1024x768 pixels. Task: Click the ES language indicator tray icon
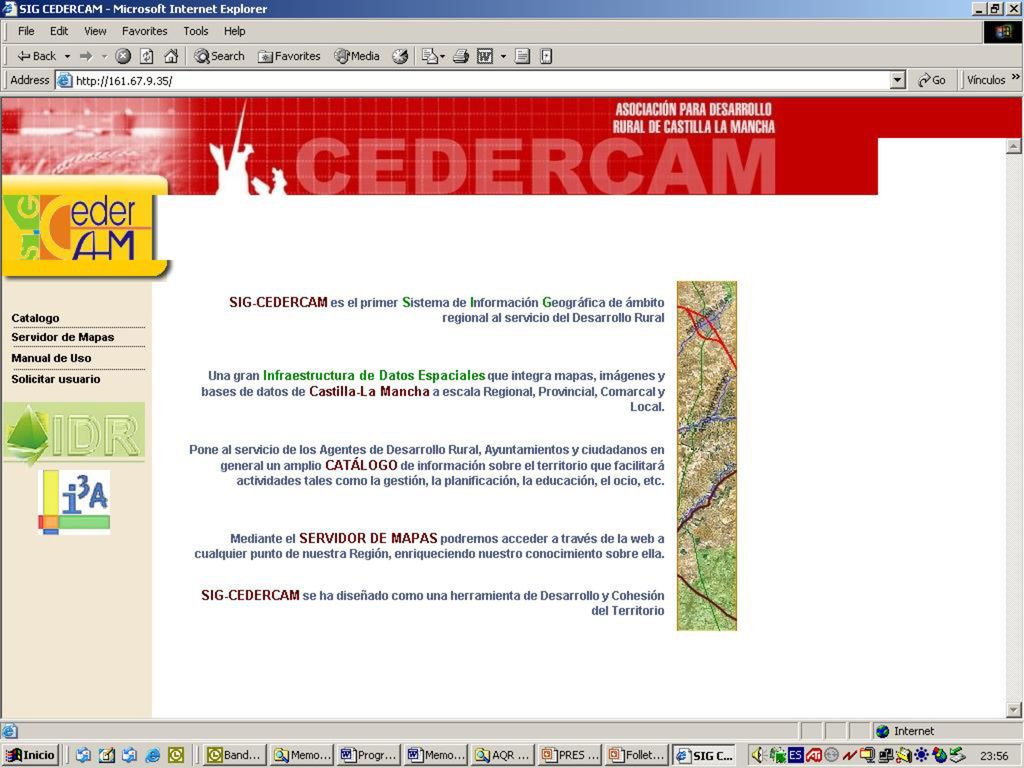[795, 756]
